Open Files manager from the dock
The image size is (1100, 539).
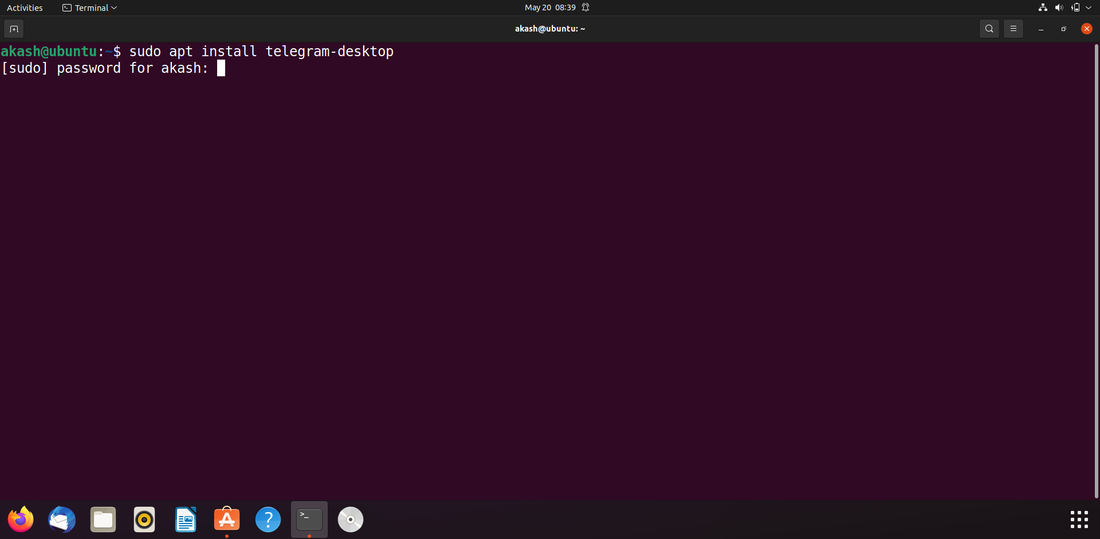coord(103,519)
